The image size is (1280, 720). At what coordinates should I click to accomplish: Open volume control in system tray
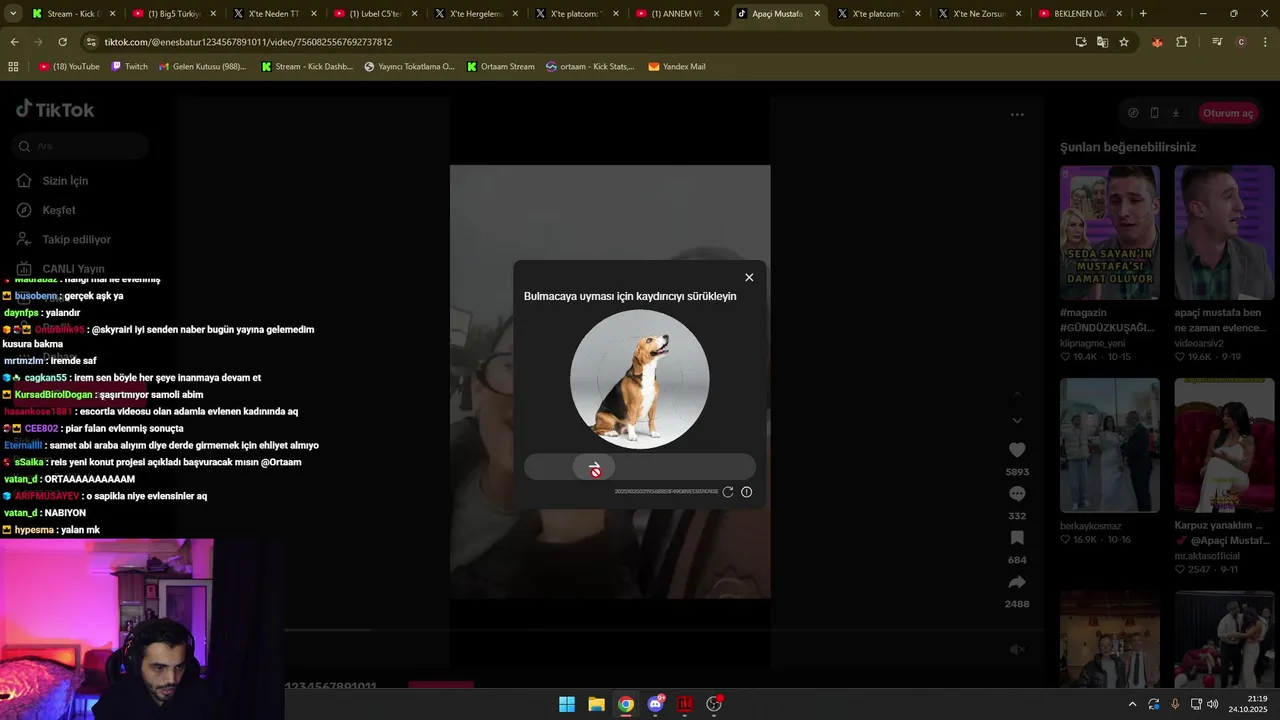[1212, 704]
